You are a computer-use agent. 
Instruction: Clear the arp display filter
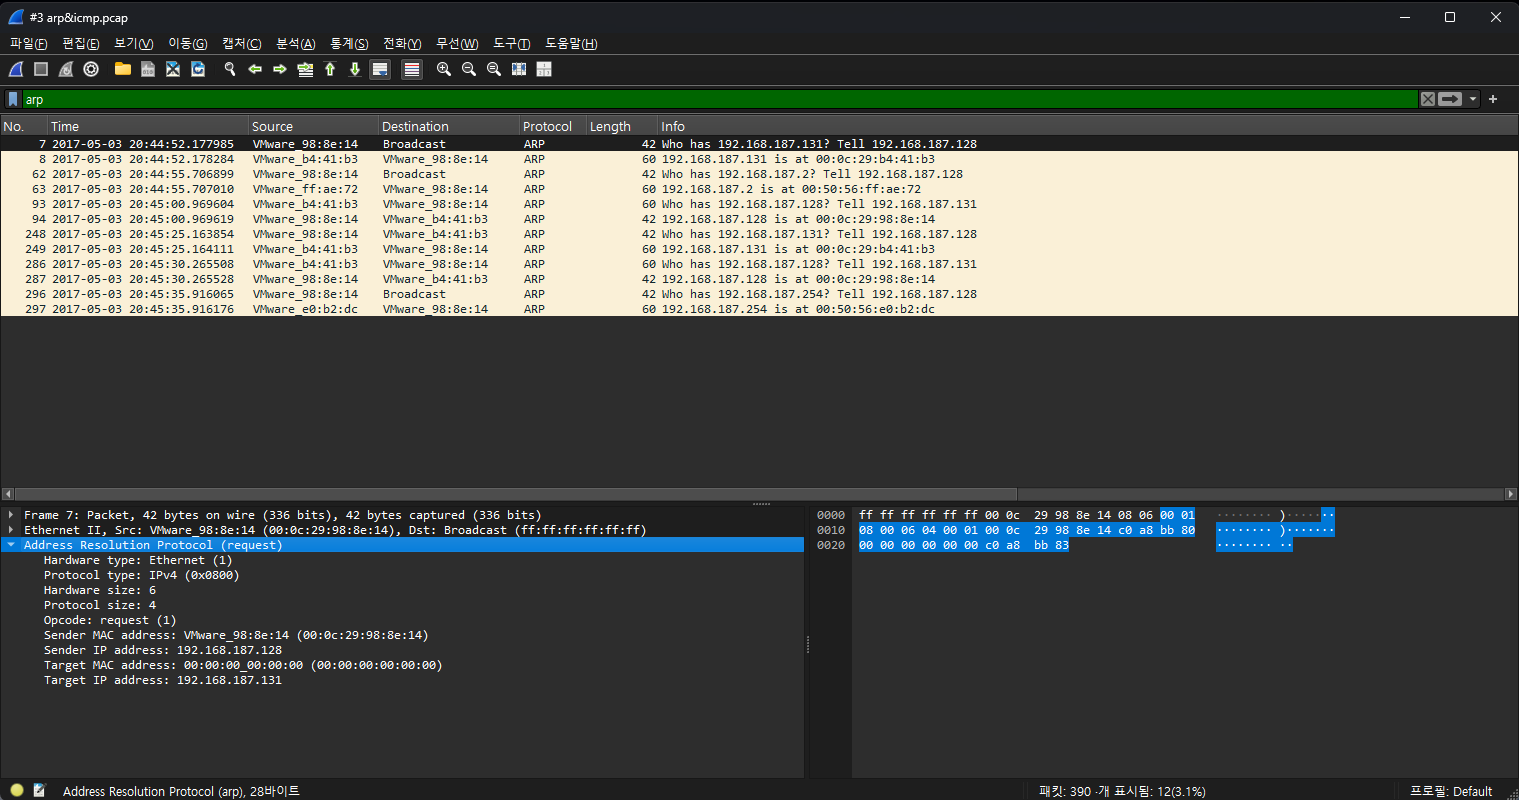click(x=1428, y=99)
